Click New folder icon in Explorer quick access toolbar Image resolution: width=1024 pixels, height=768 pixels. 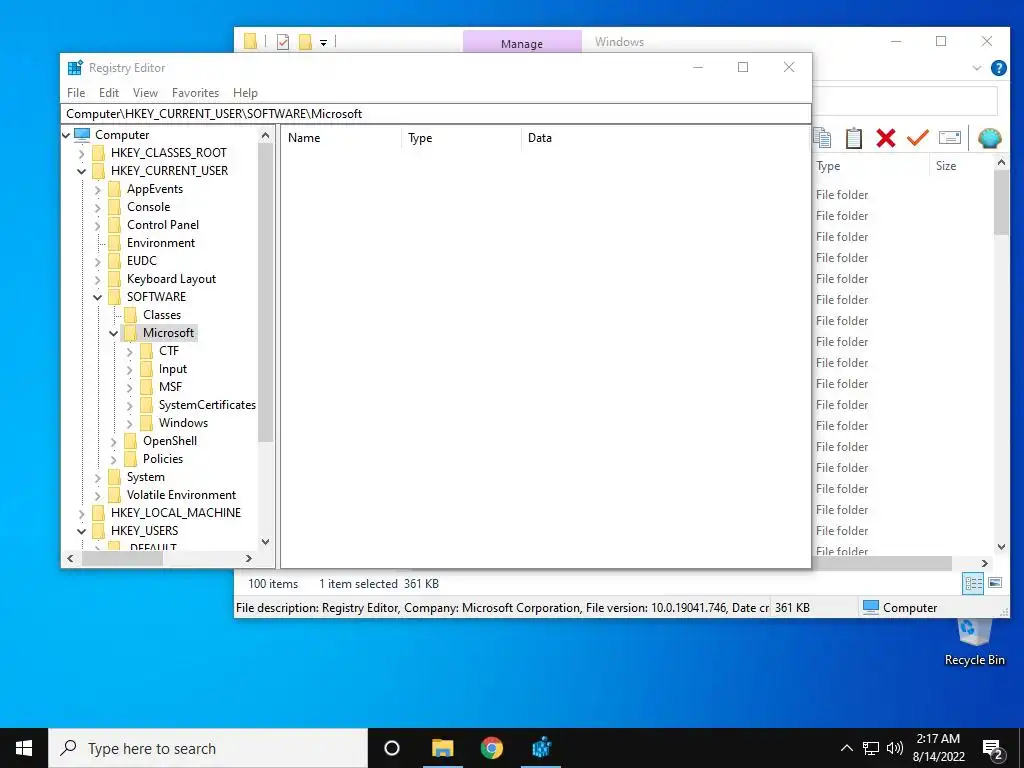click(x=305, y=42)
